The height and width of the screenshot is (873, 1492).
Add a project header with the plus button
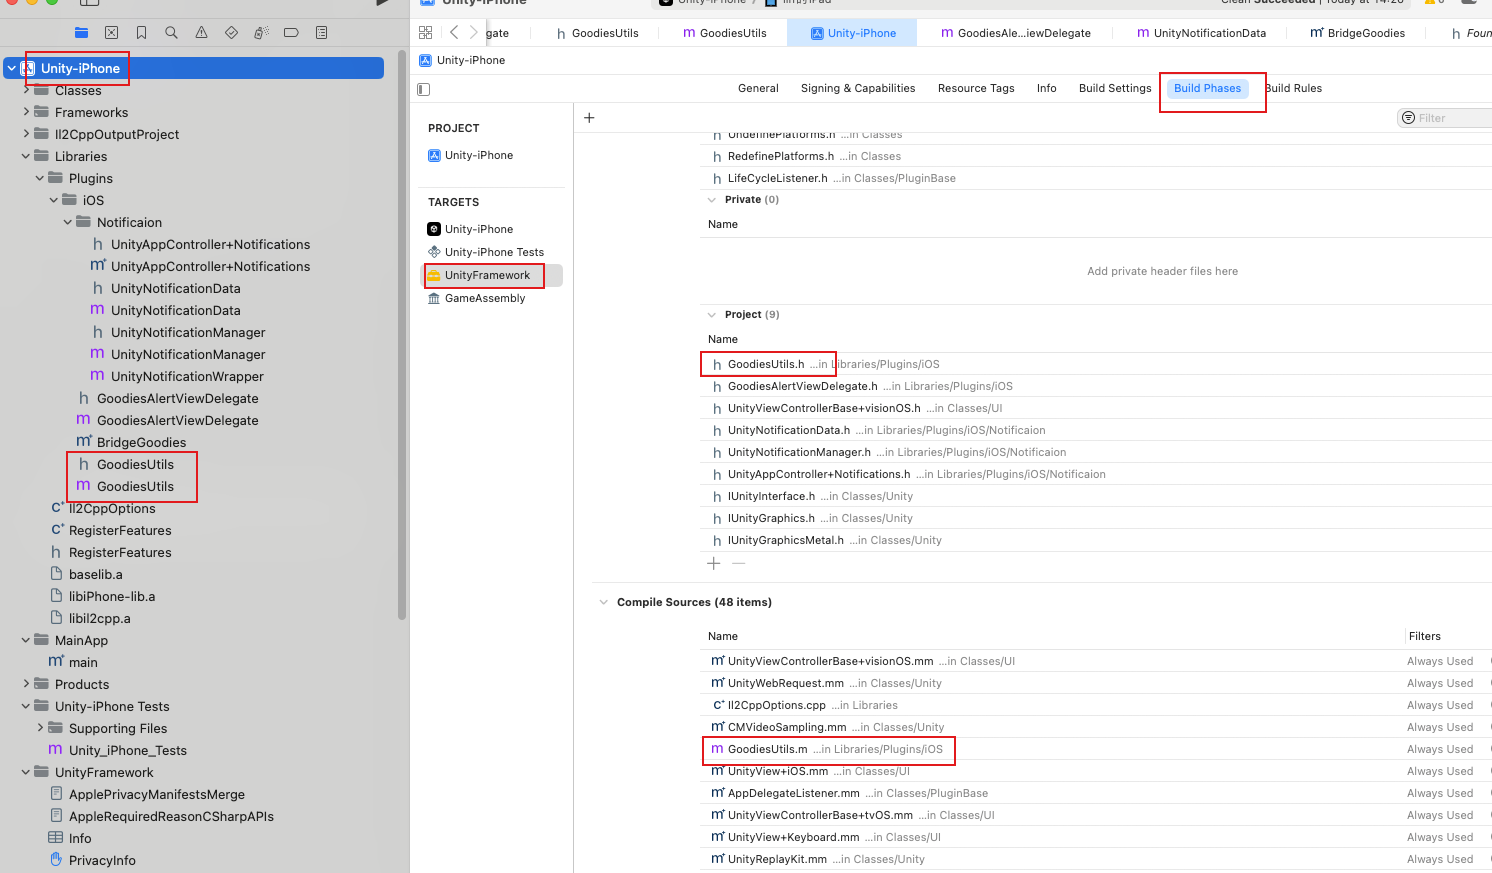pyautogui.click(x=713, y=564)
